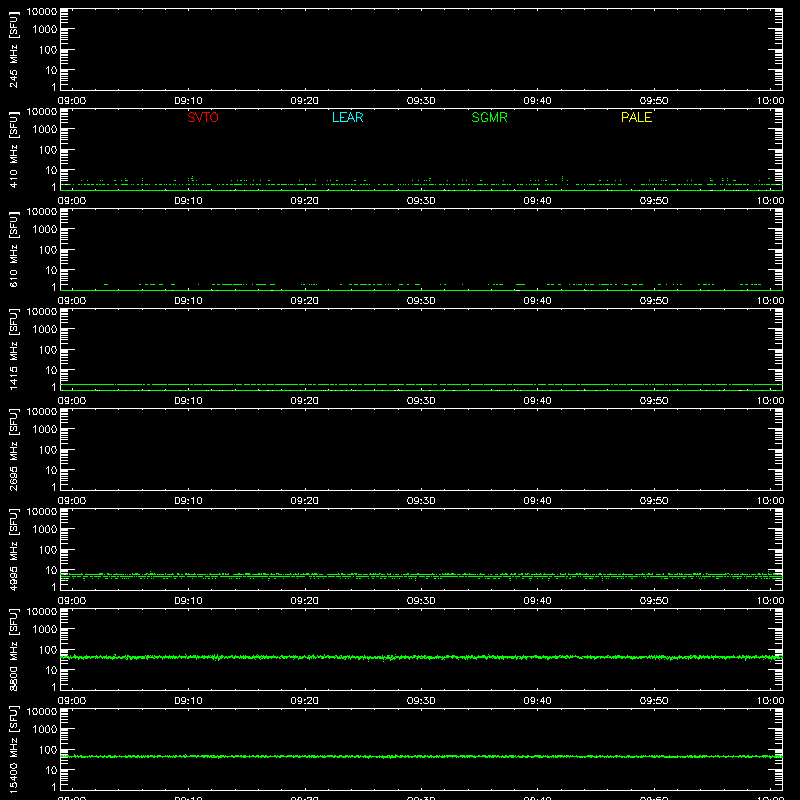Click 10 tick label on 15400 MHz axis
The image size is (800, 800).
click(52, 770)
